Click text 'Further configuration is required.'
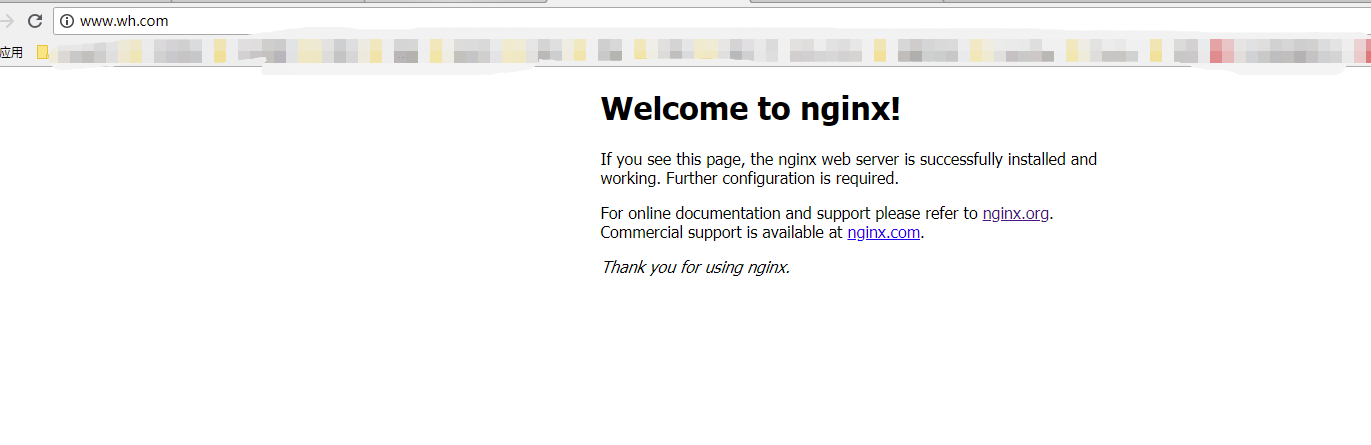1371x445 pixels. 783,179
